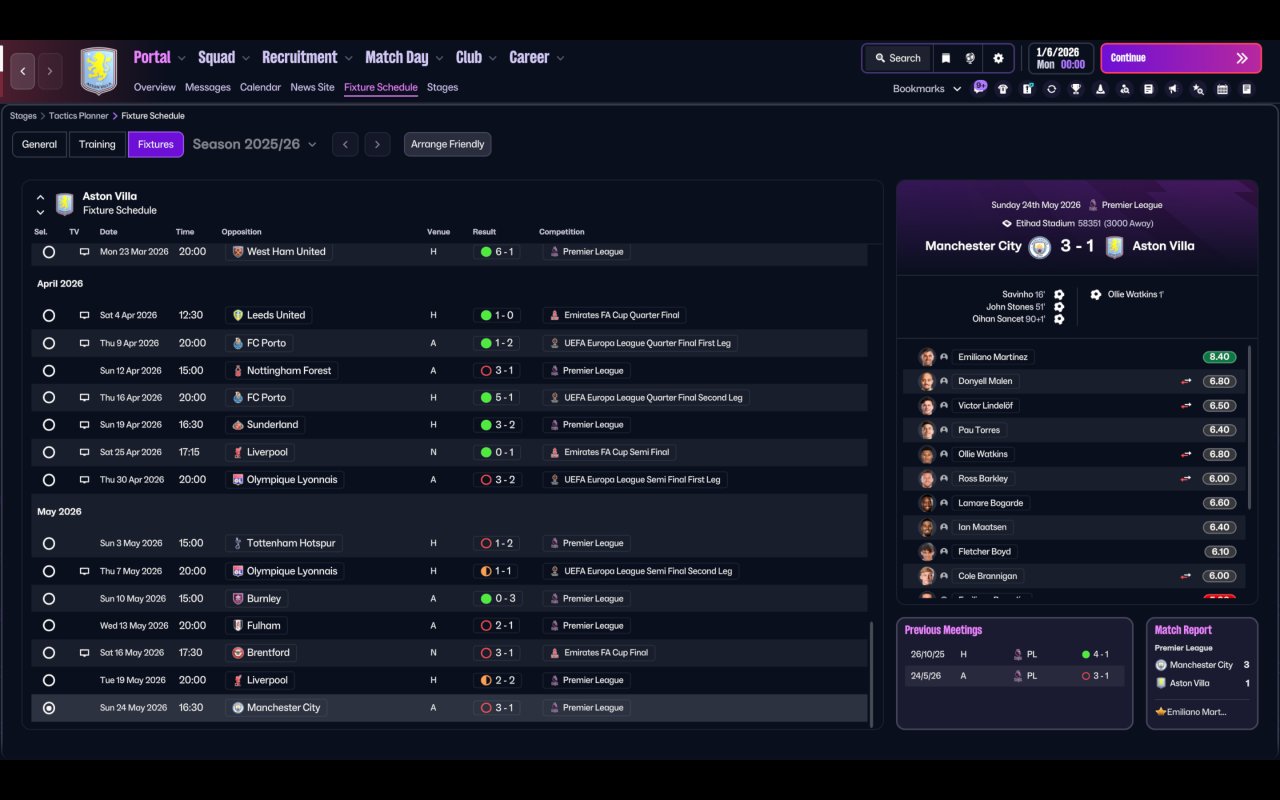Viewport: 1280px width, 800px height.
Task: Click the TV icon on West Ham United row
Action: coord(84,252)
